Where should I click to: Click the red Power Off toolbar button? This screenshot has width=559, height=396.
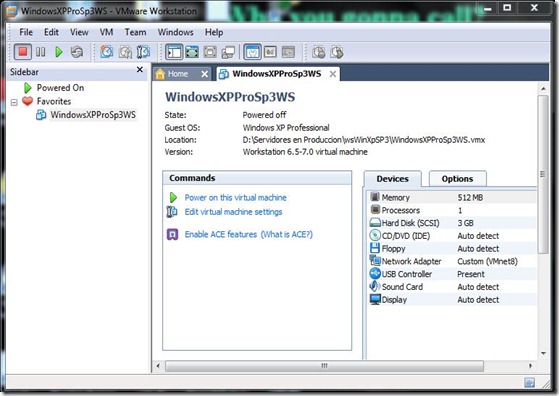(x=23, y=52)
